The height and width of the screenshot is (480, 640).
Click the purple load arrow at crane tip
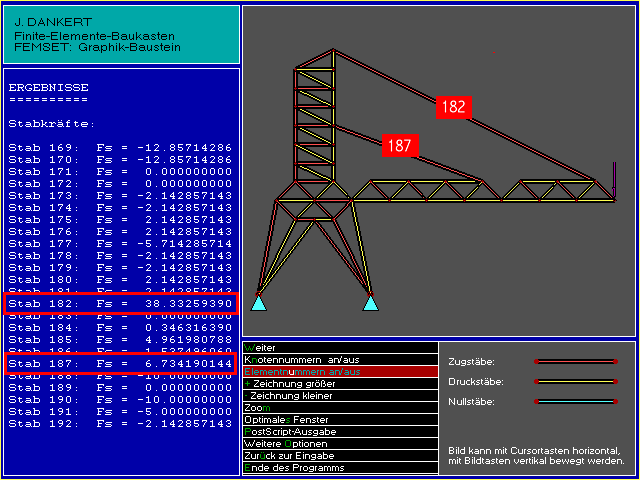[x=614, y=180]
